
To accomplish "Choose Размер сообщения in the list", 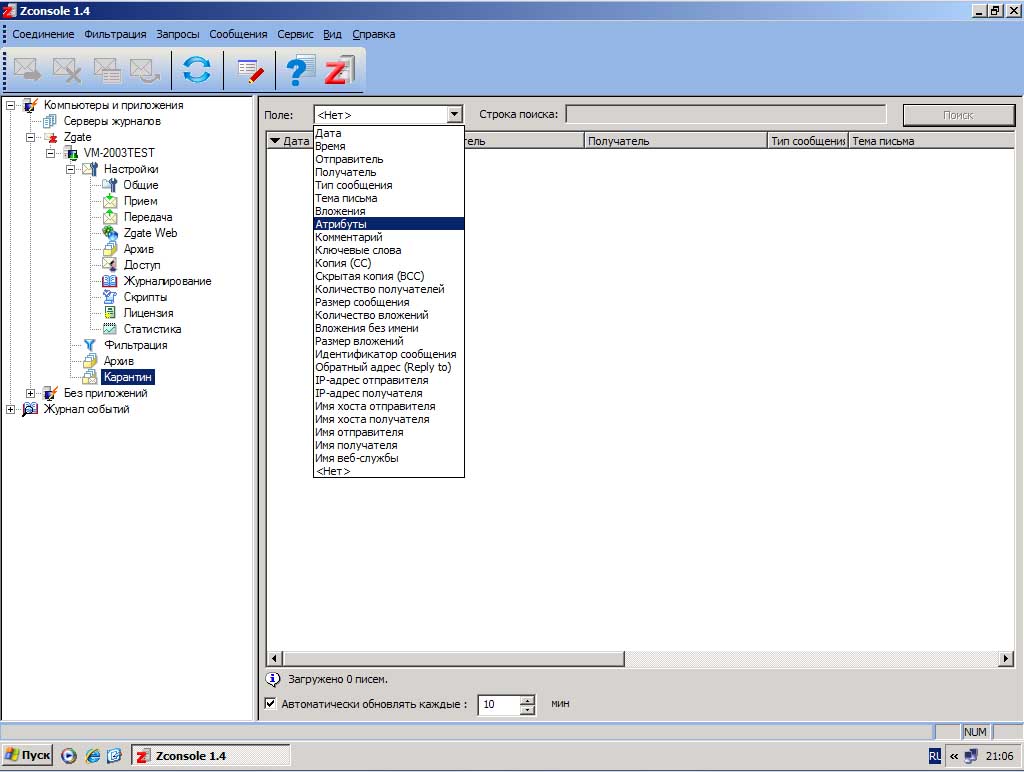I will click(x=389, y=302).
